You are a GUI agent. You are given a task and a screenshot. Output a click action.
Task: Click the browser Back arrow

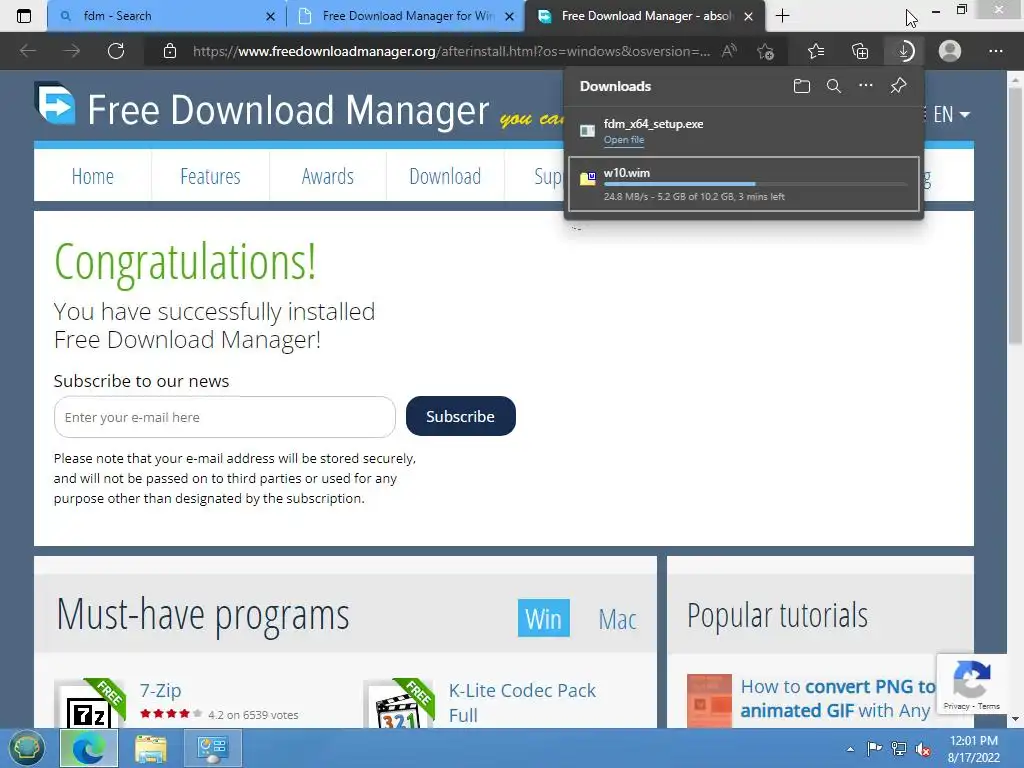(x=28, y=51)
